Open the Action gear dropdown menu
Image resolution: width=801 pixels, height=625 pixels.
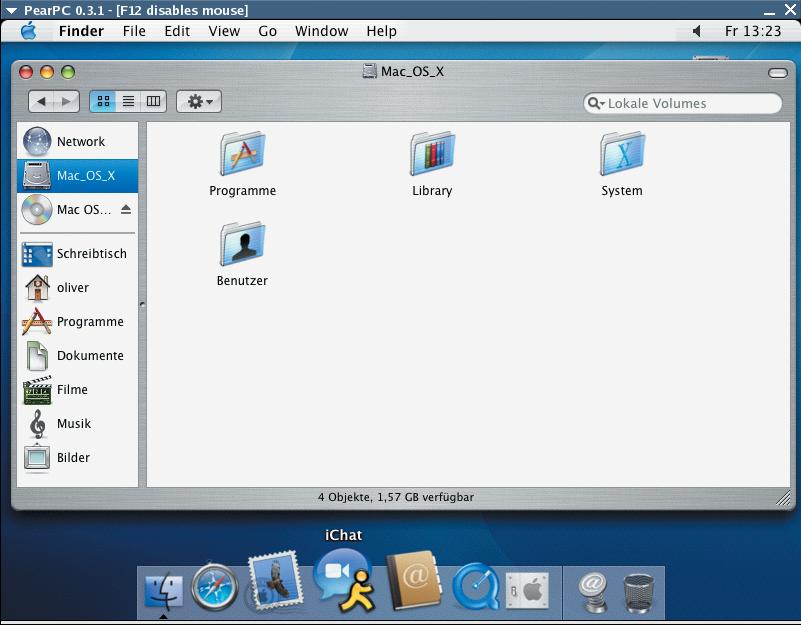[x=199, y=101]
